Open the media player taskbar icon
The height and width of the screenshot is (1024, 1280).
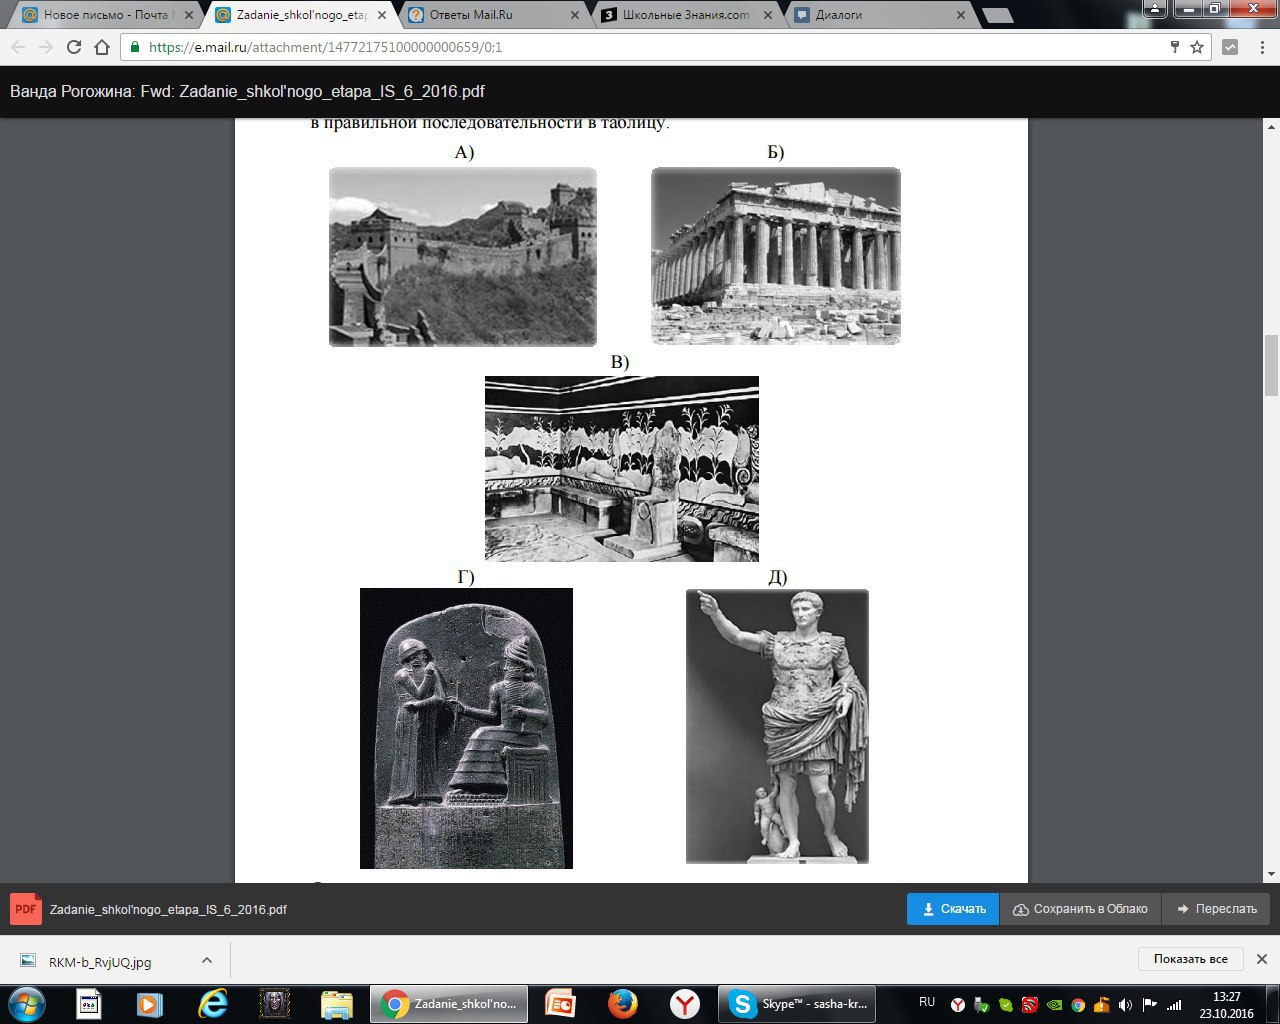pyautogui.click(x=150, y=1004)
